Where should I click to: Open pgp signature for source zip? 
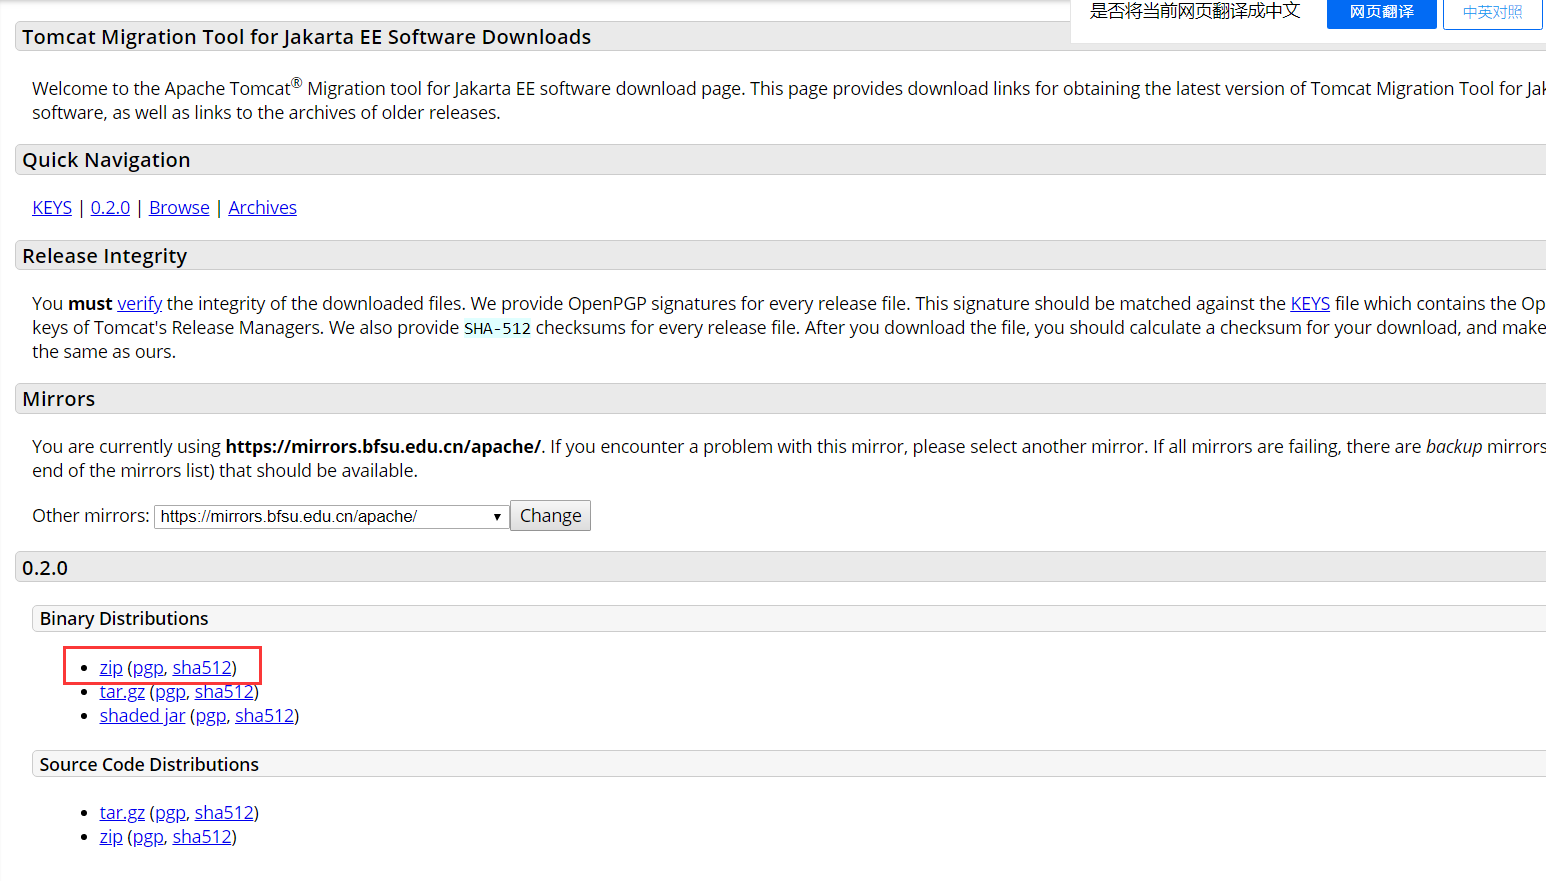(x=148, y=837)
